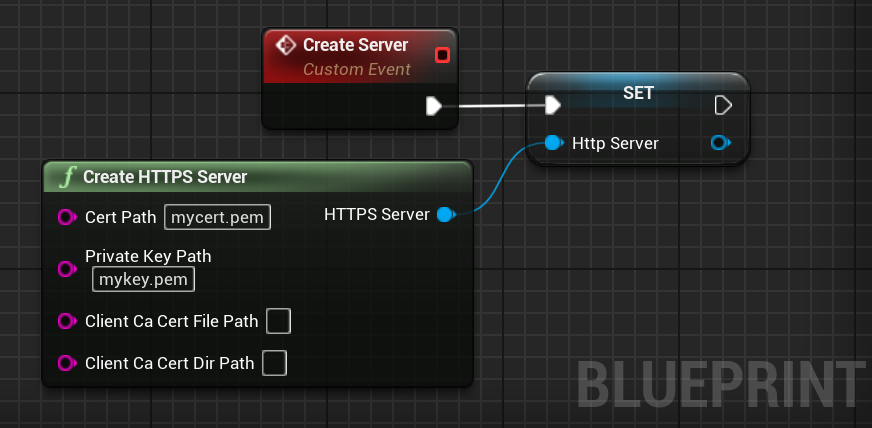Click the Client Ca Cert File Path label

tap(172, 321)
